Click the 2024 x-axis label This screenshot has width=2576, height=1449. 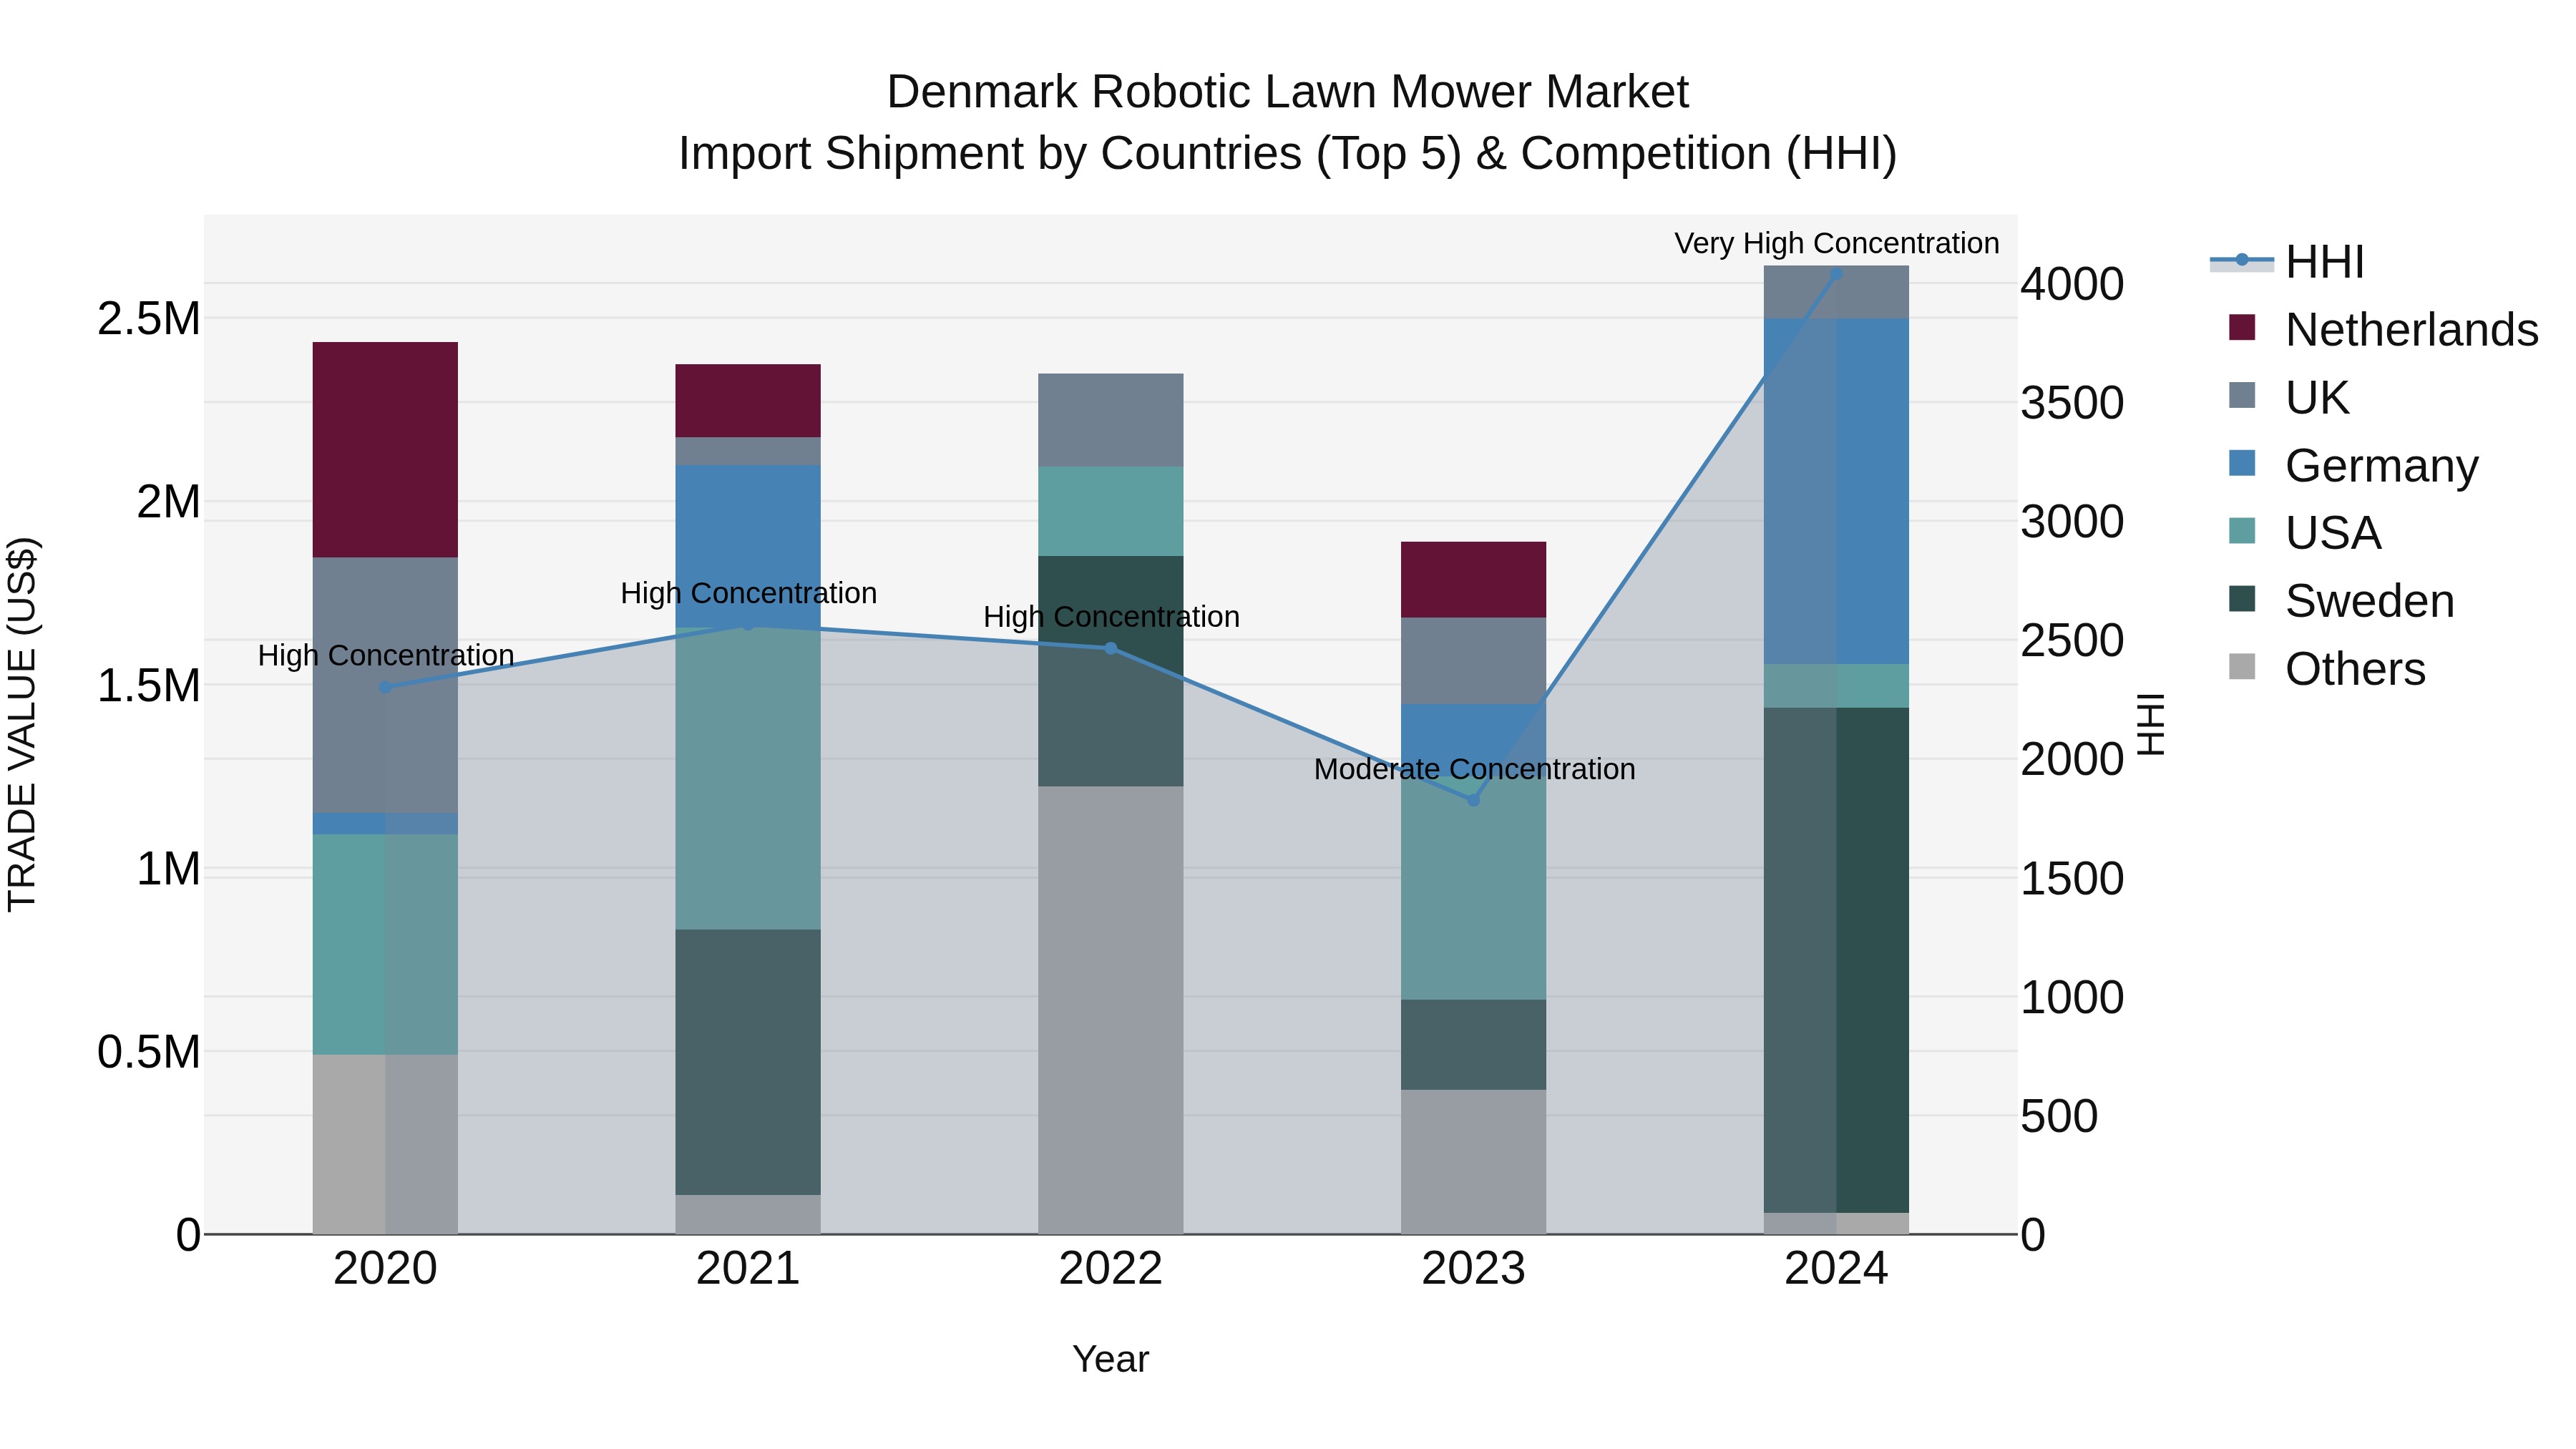pyautogui.click(x=1836, y=1269)
